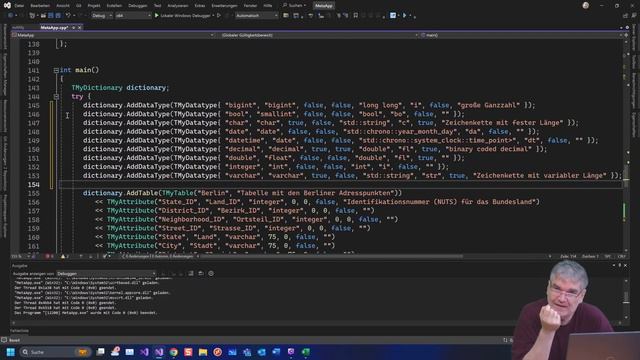The image size is (640, 360).
Task: Collapse the try block fold
Action: click(x=56, y=97)
